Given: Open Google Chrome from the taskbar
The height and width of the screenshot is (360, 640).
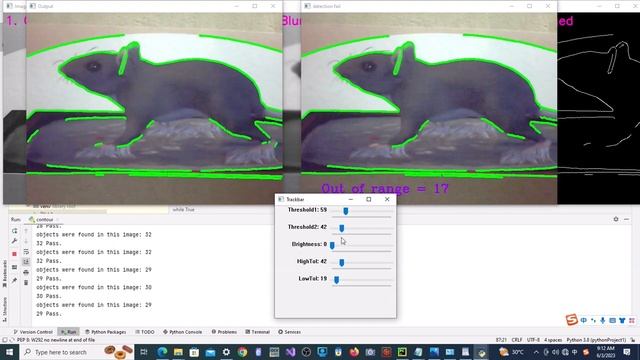Looking at the screenshot, I should (x=242, y=352).
